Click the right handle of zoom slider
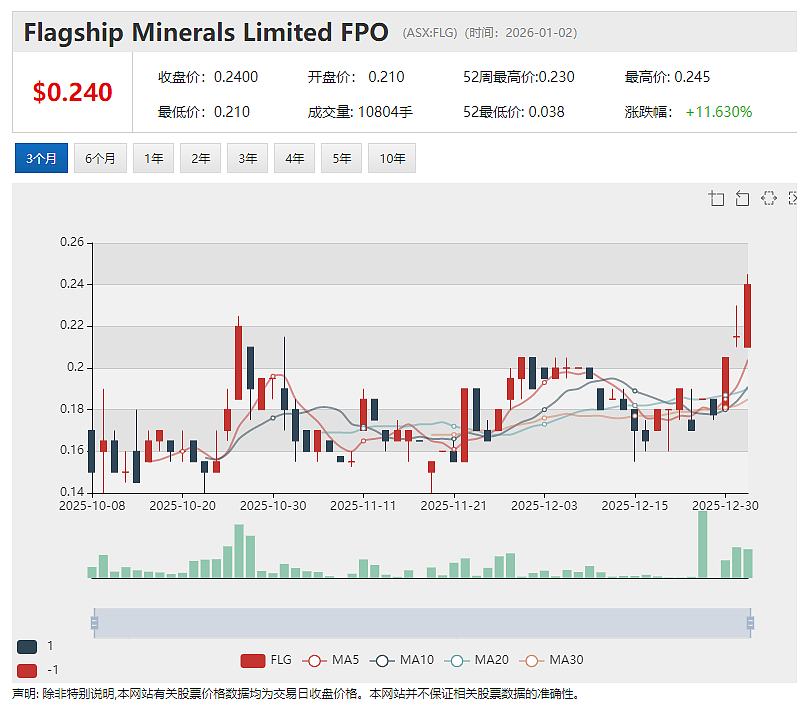 (751, 623)
